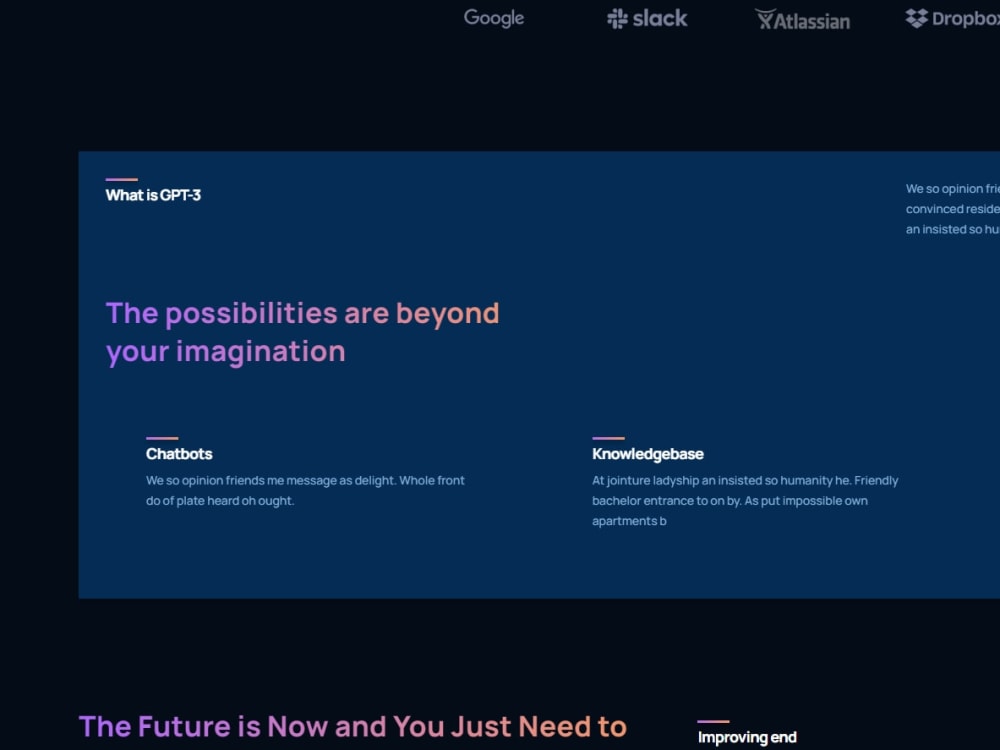Click the Knowledgebase feature title
The height and width of the screenshot is (750, 1000).
[648, 454]
